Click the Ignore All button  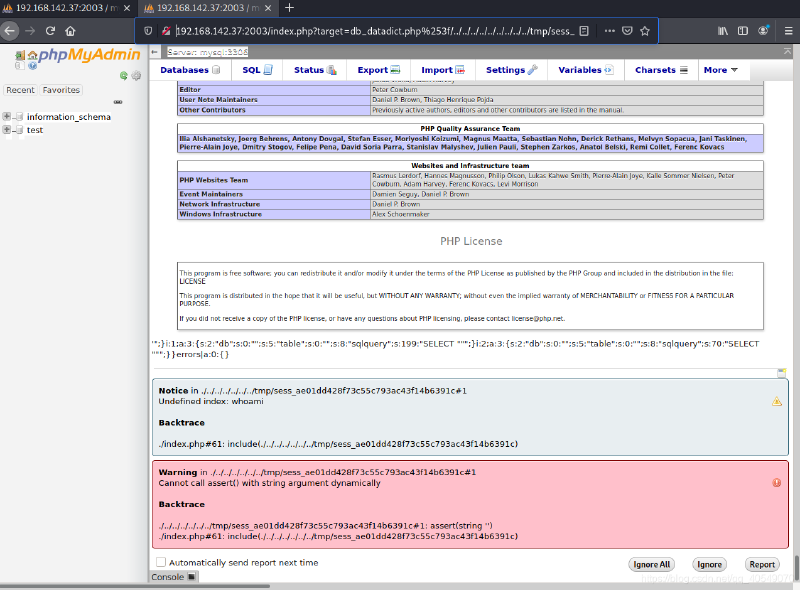(x=652, y=564)
